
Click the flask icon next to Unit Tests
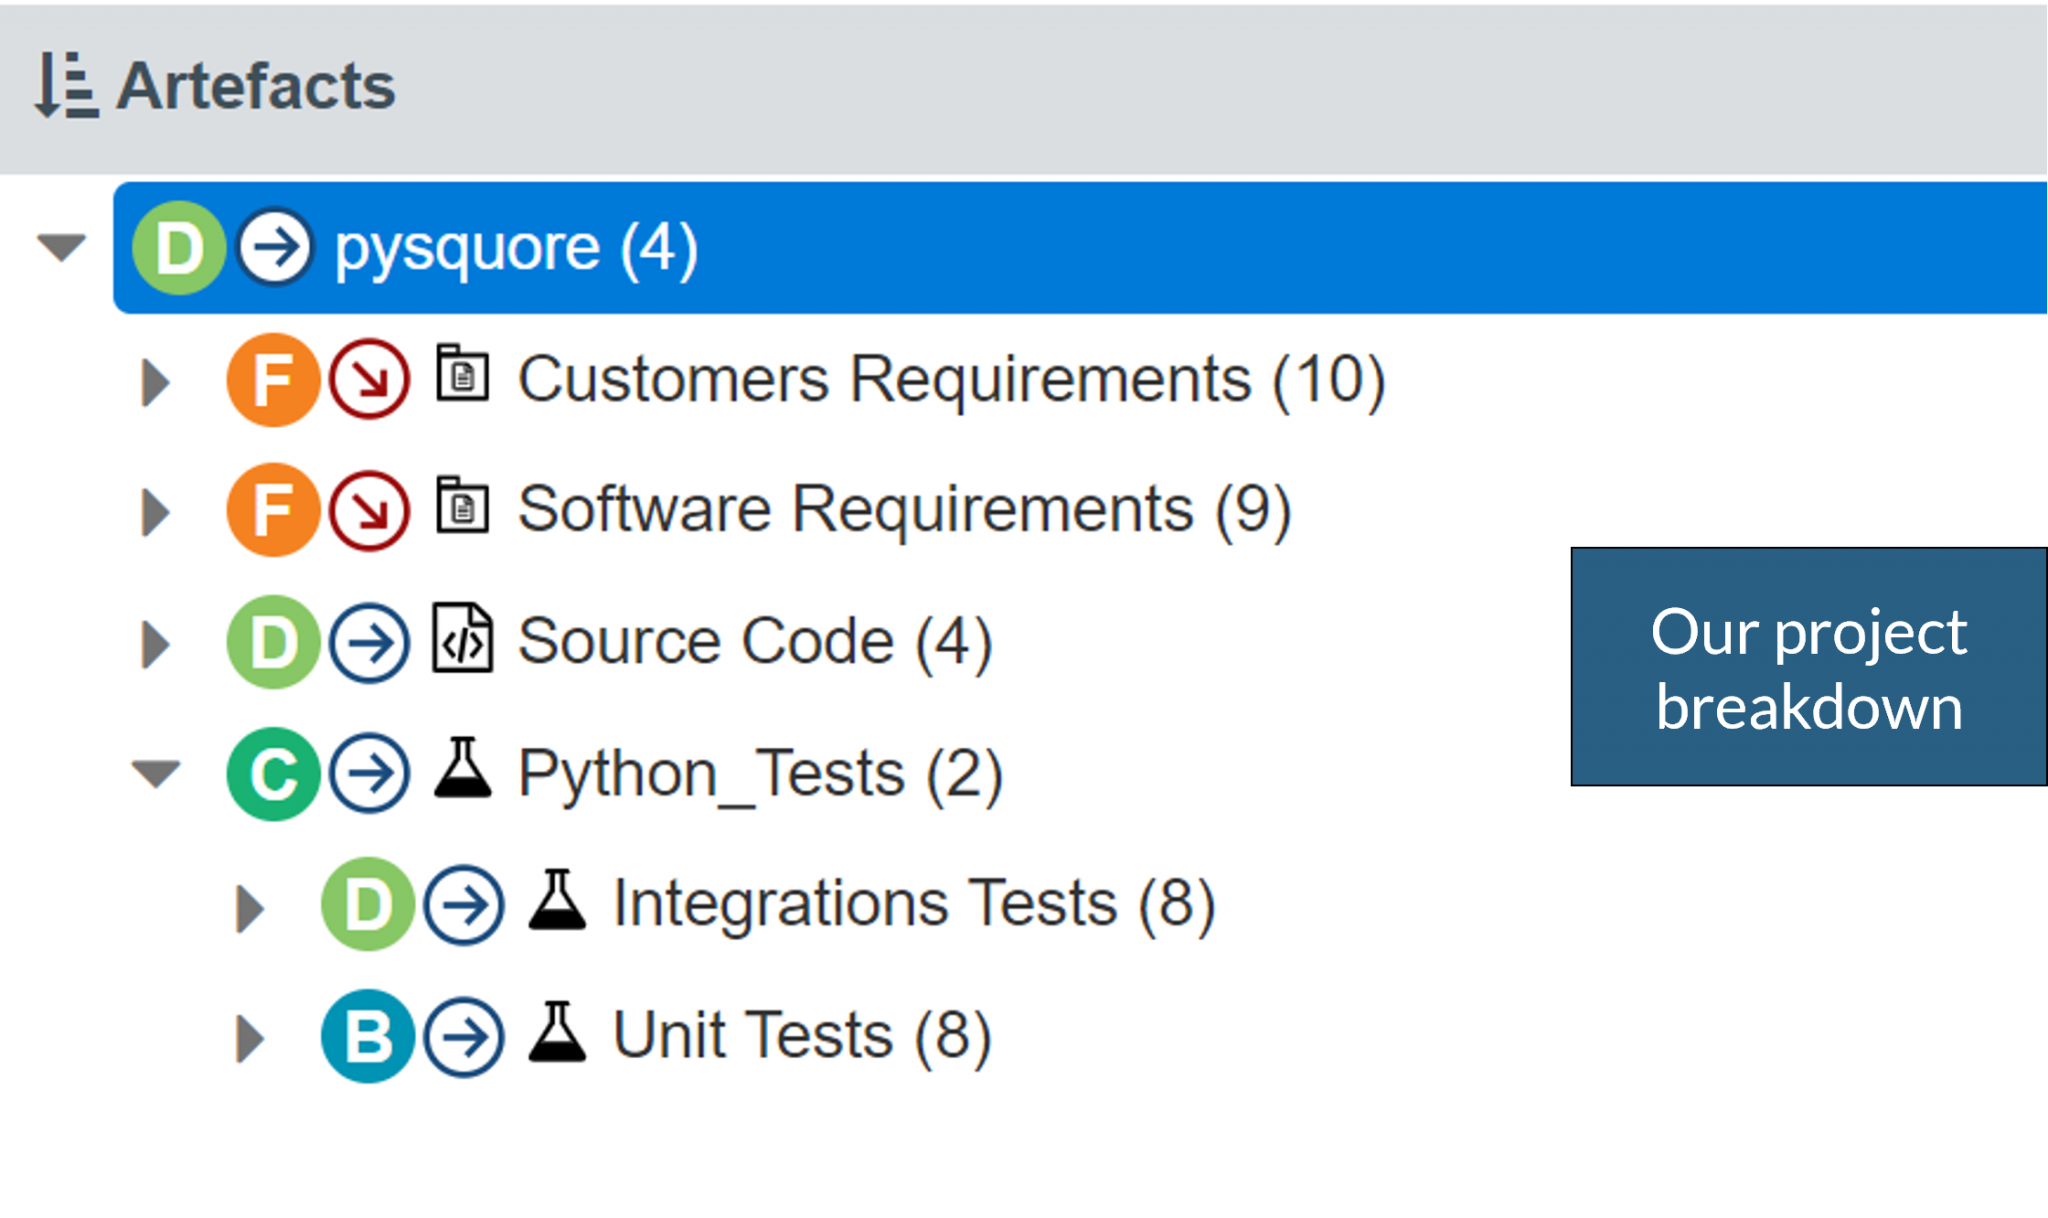pos(556,1033)
